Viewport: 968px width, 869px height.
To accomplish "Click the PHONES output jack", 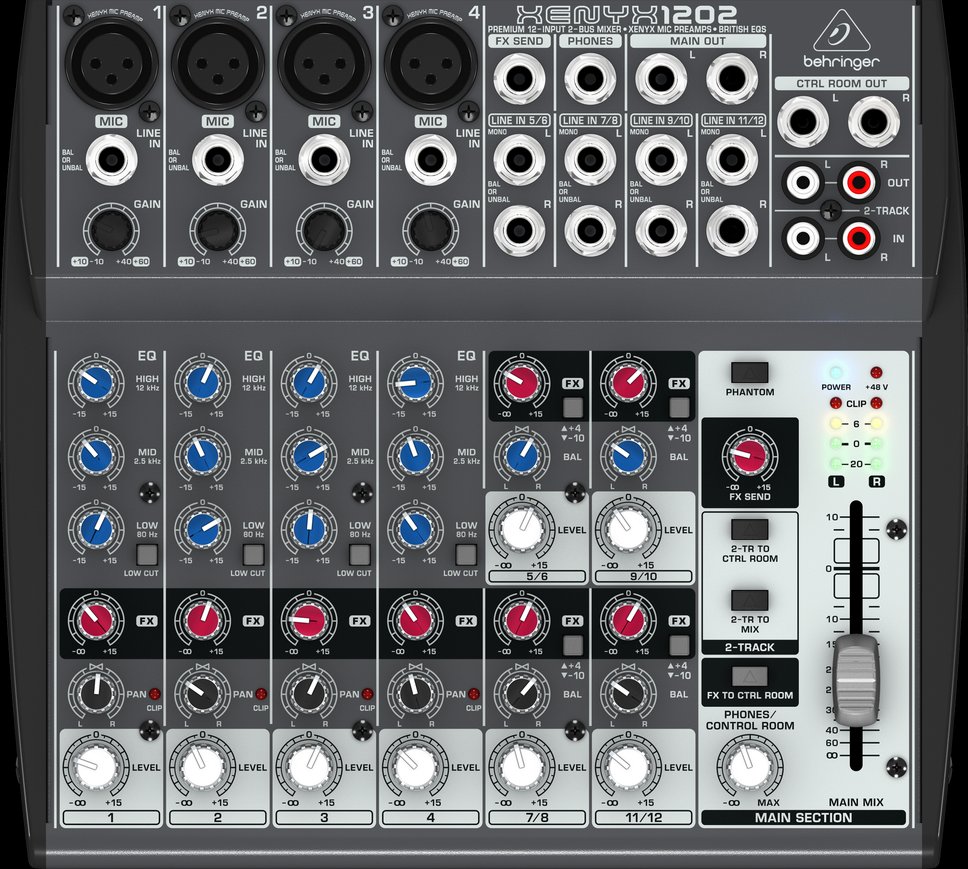I will pos(590,78).
